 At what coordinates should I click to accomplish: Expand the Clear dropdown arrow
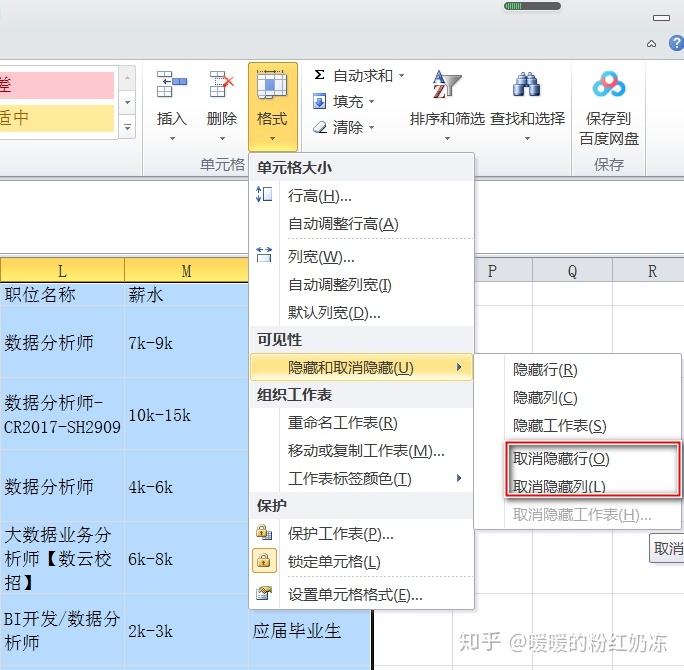(371, 127)
